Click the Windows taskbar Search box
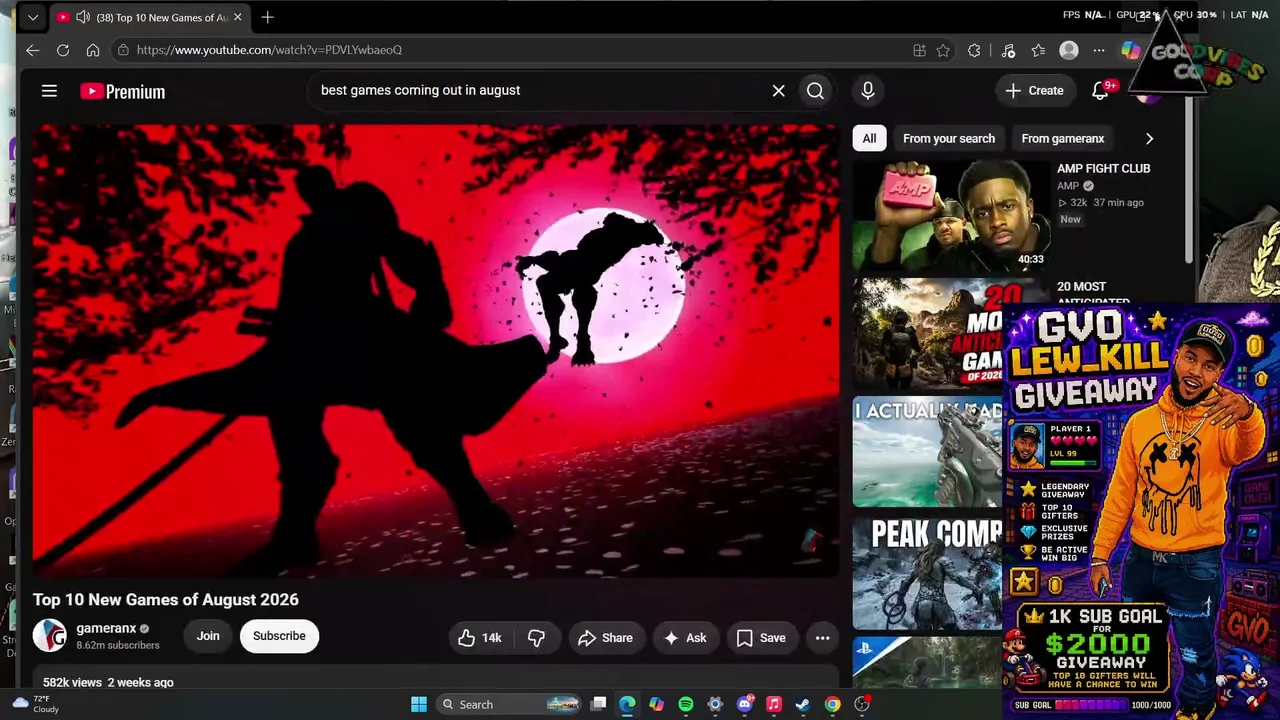Image resolution: width=1280 pixels, height=720 pixels. tap(510, 704)
